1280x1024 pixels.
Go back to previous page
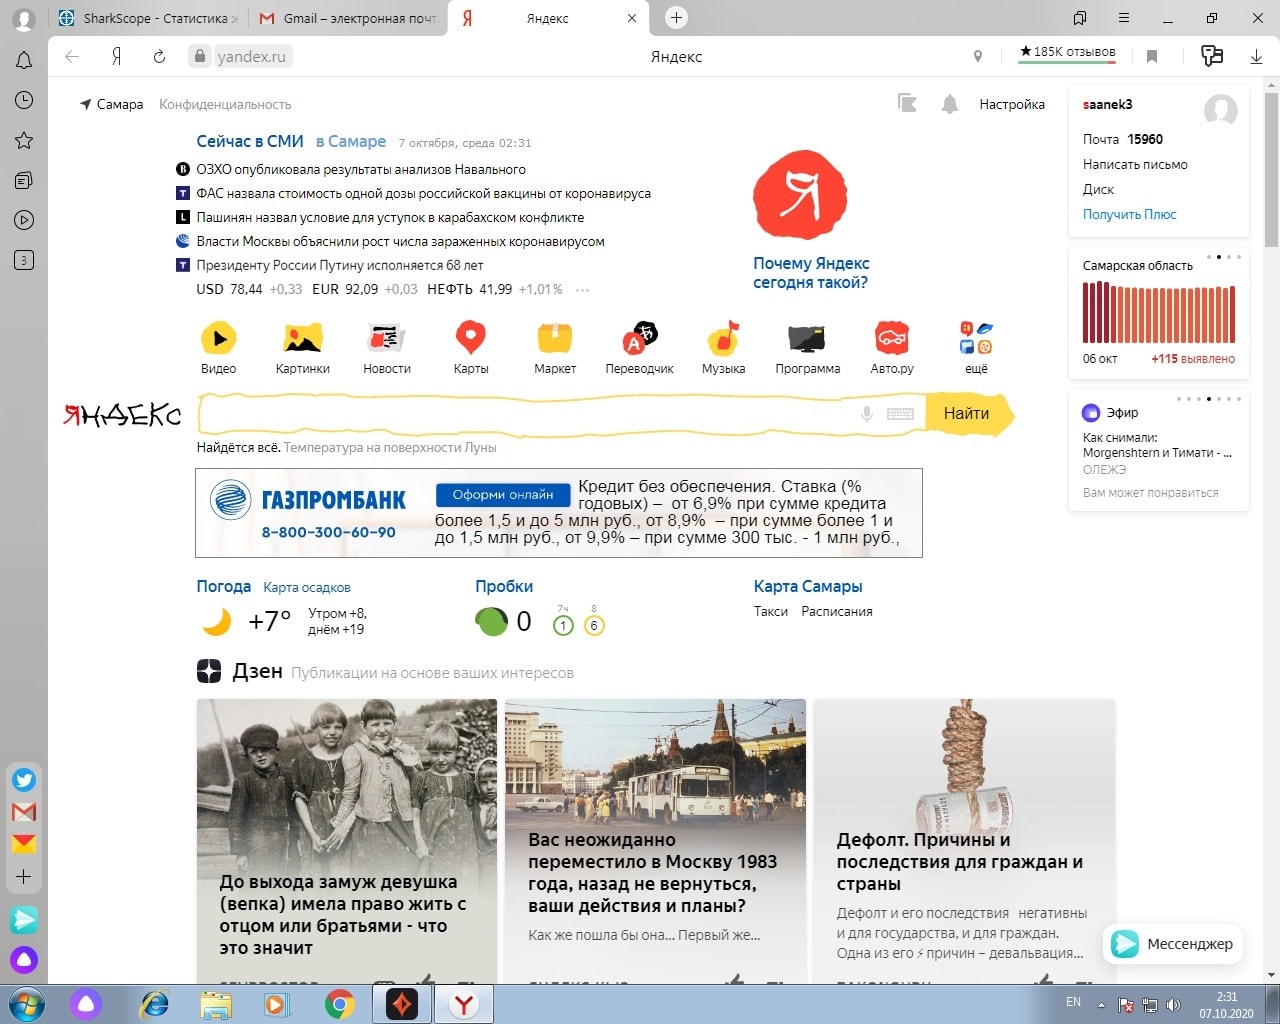[x=72, y=57]
